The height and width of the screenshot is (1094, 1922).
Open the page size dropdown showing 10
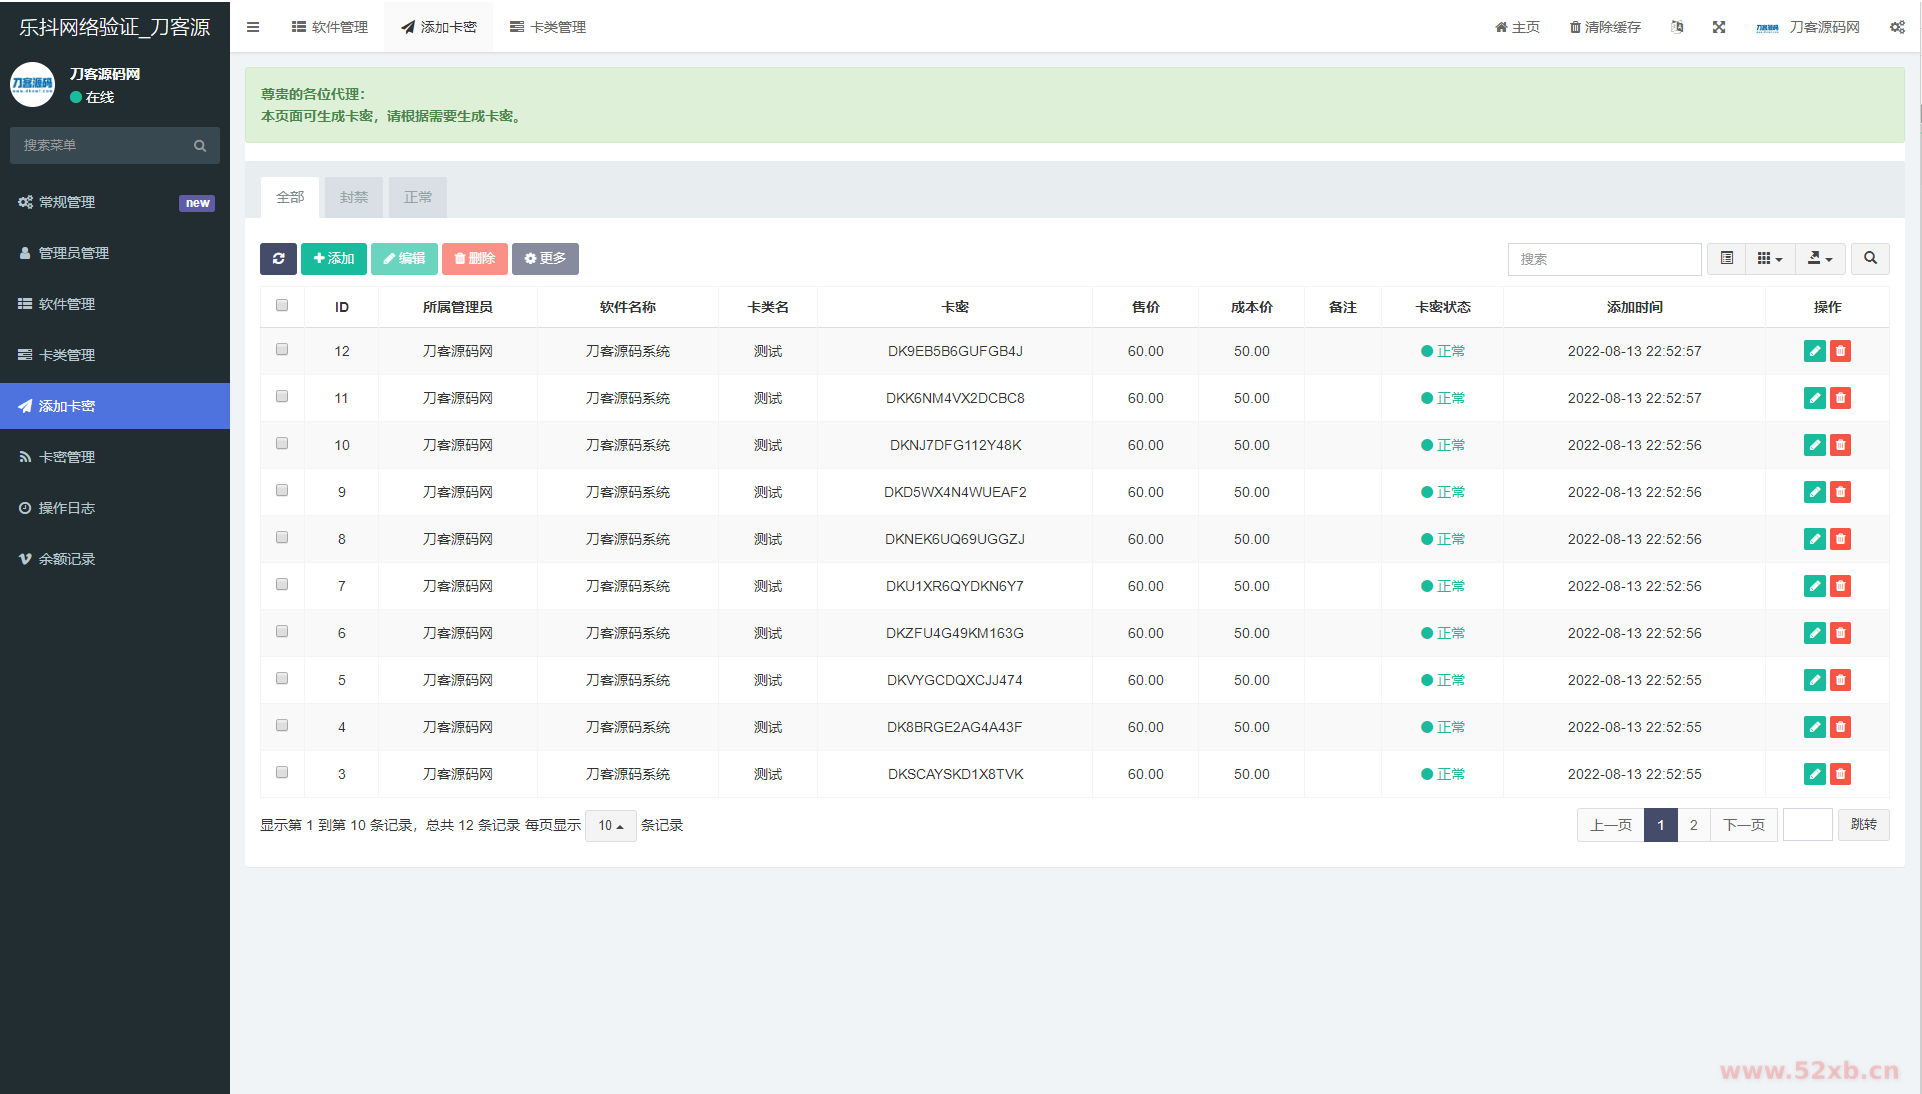pyautogui.click(x=610, y=826)
